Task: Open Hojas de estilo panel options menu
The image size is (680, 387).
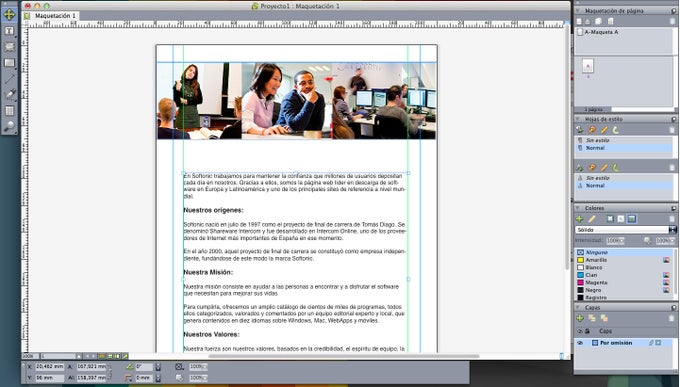Action: click(674, 119)
